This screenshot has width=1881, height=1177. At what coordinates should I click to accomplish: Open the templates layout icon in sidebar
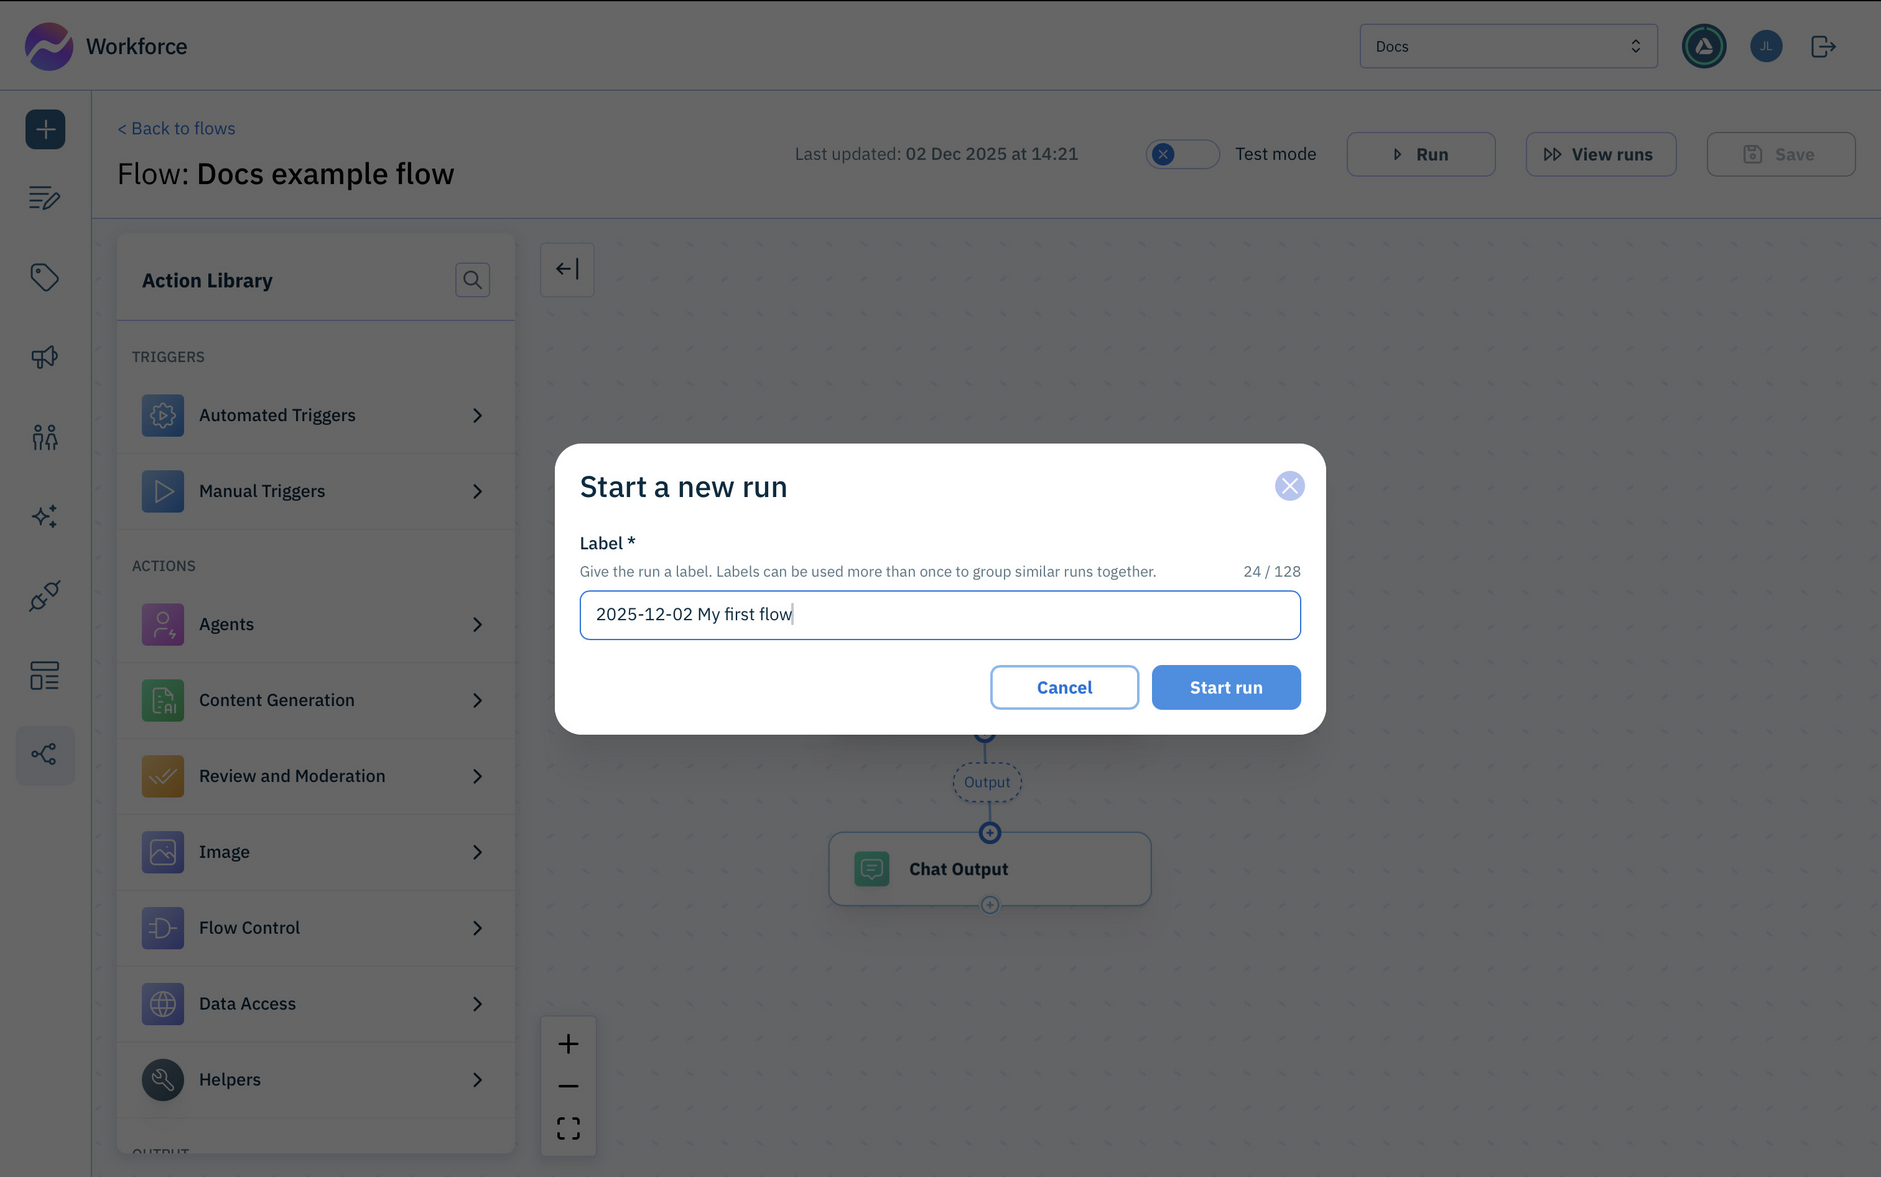(x=45, y=676)
